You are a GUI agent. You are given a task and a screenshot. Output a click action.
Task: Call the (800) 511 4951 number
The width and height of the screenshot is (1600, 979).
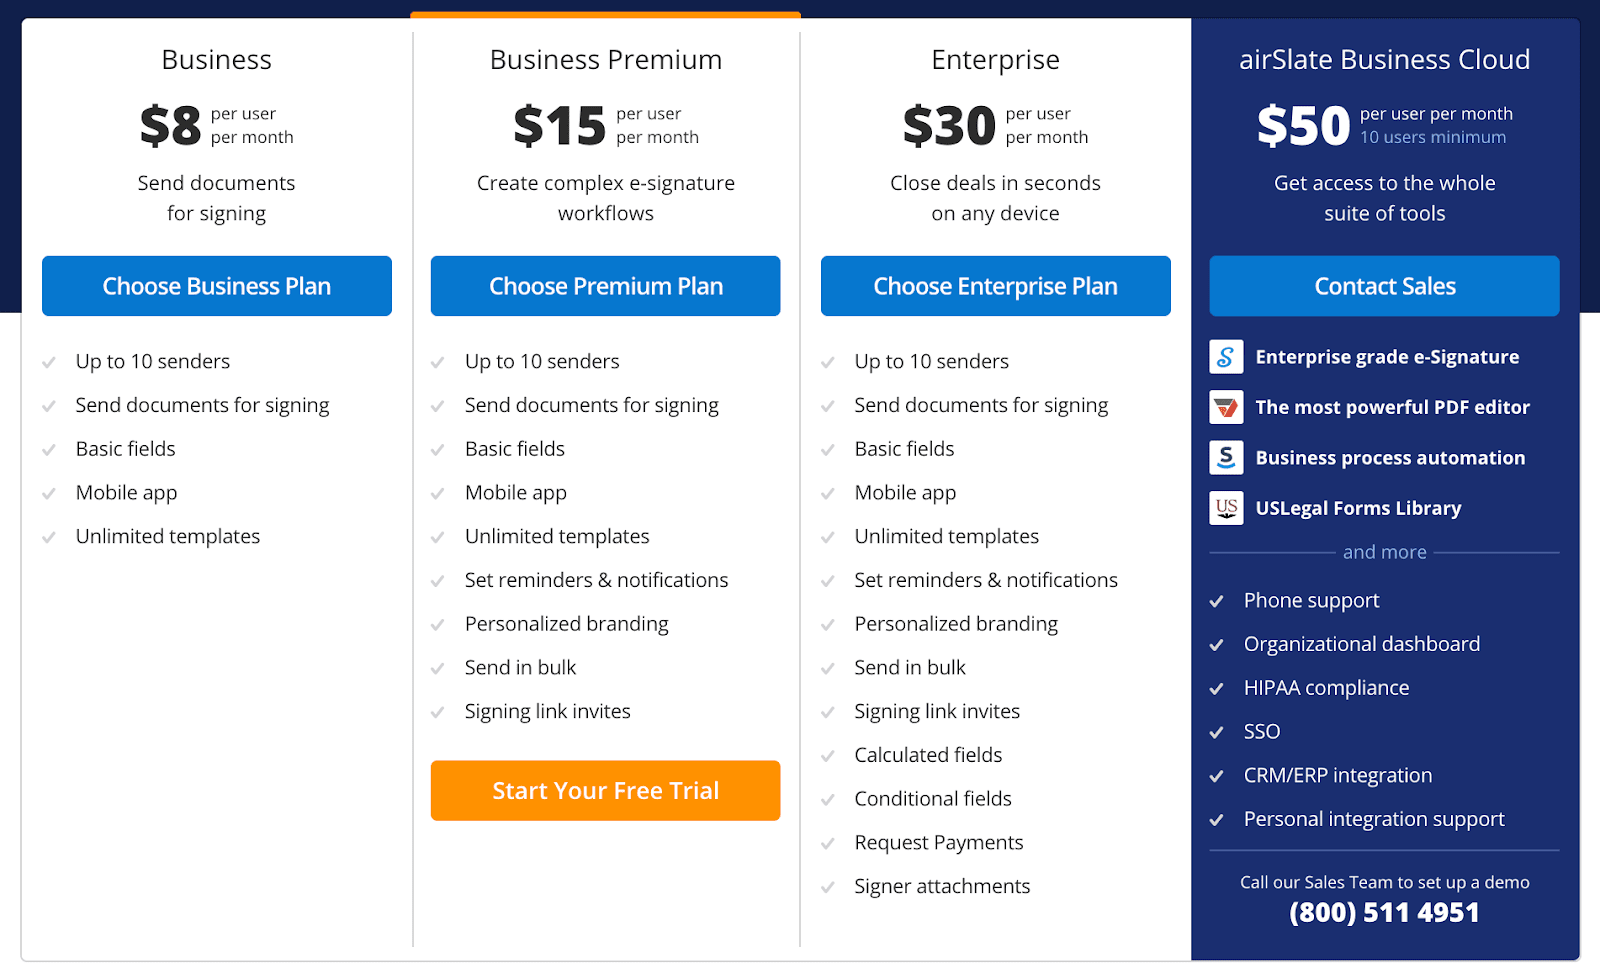click(1385, 913)
